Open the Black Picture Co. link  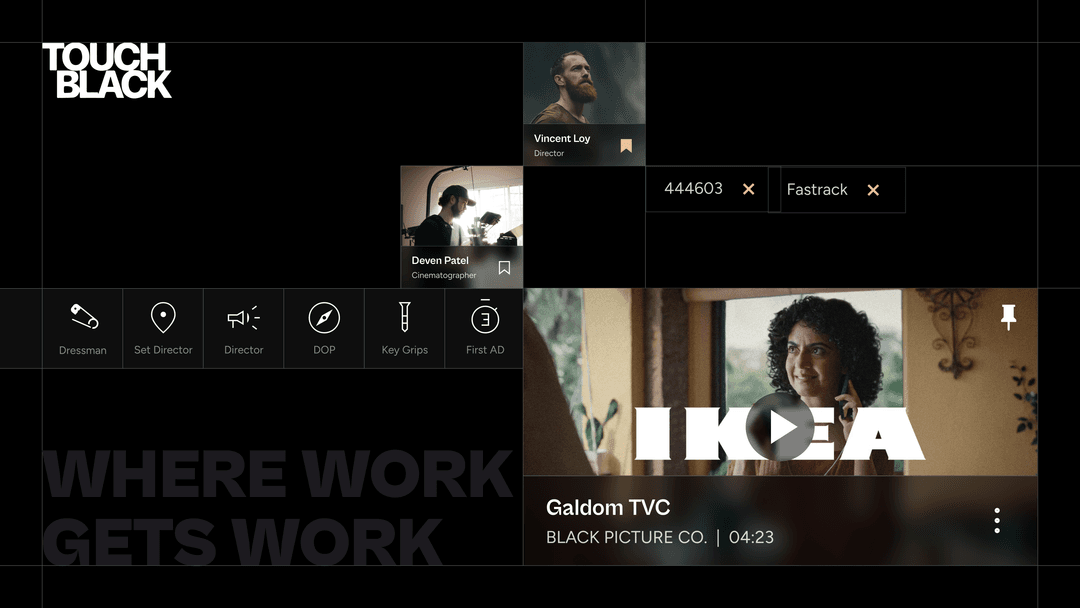(x=626, y=538)
